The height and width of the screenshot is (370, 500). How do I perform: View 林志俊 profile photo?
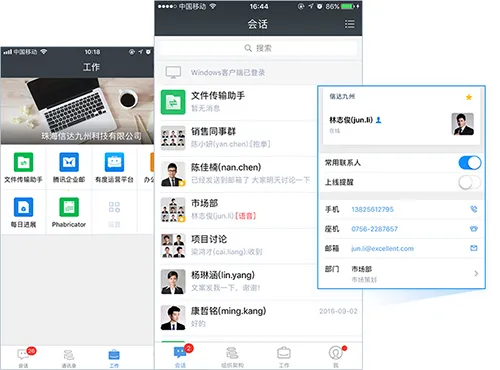[463, 124]
